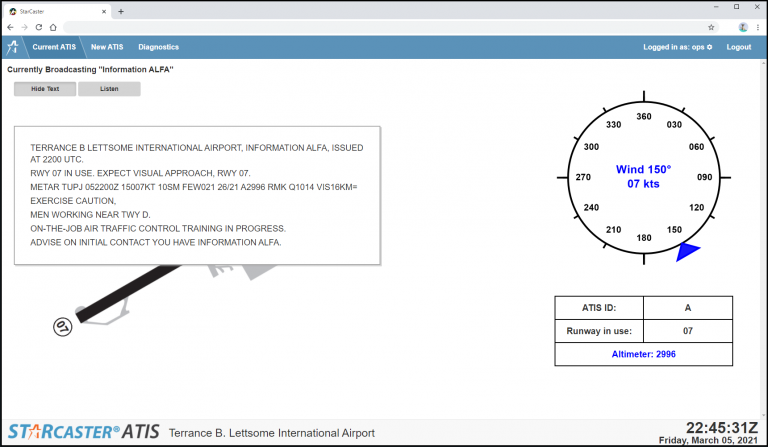
Task: Hide the ATIS text with Hide Text
Action: click(x=45, y=89)
